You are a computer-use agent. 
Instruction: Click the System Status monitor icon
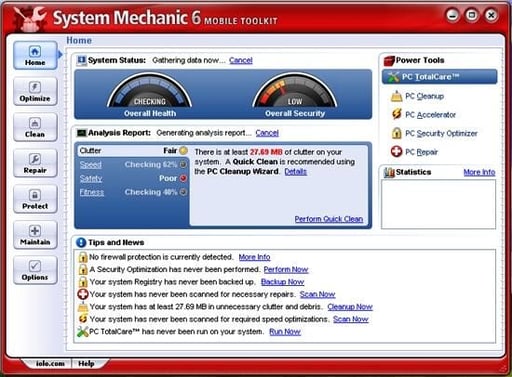[81, 60]
